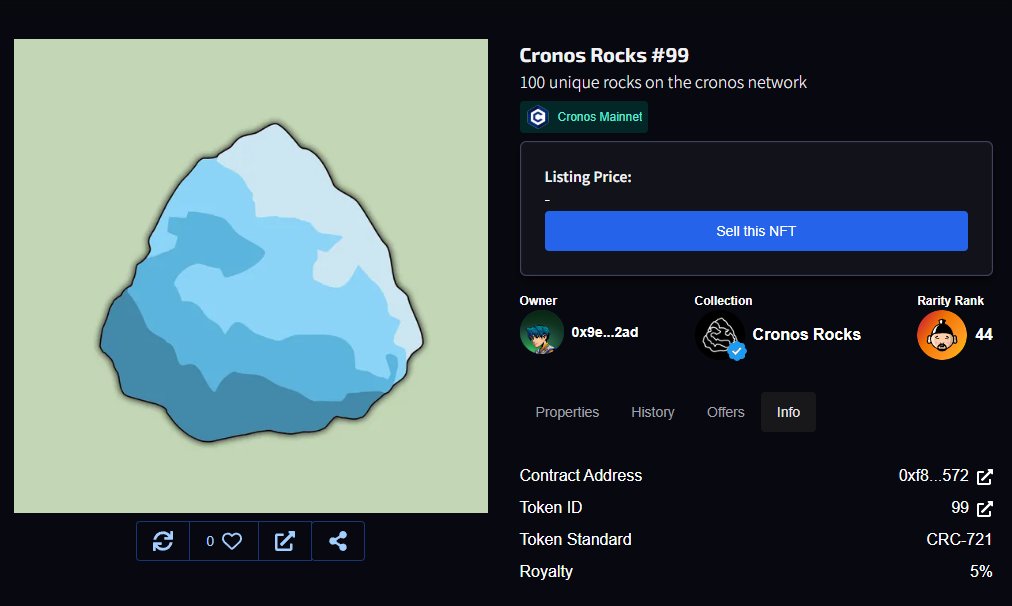Click the Contract Address external link icon
Viewport: 1012px width, 606px height.
pos(986,476)
